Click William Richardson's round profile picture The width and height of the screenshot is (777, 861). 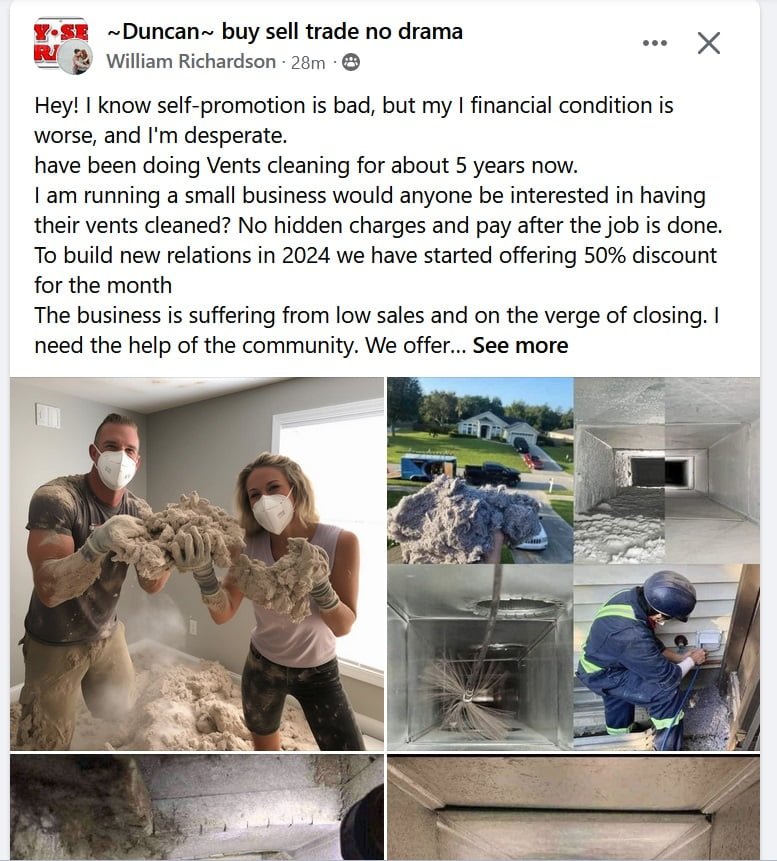point(76,59)
